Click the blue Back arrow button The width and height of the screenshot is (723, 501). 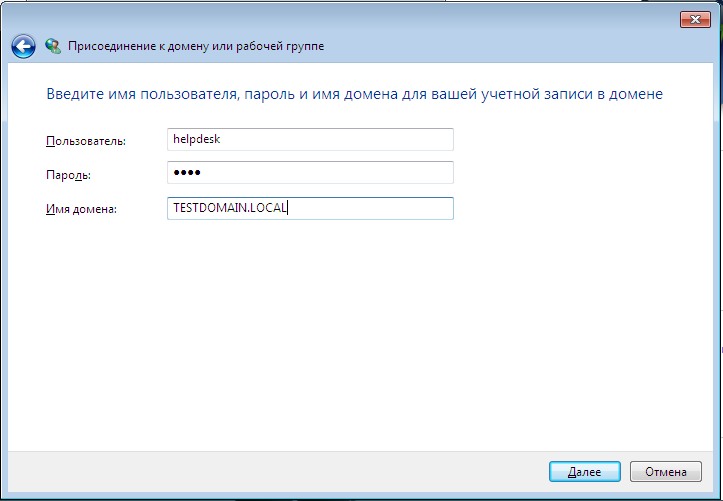click(23, 46)
